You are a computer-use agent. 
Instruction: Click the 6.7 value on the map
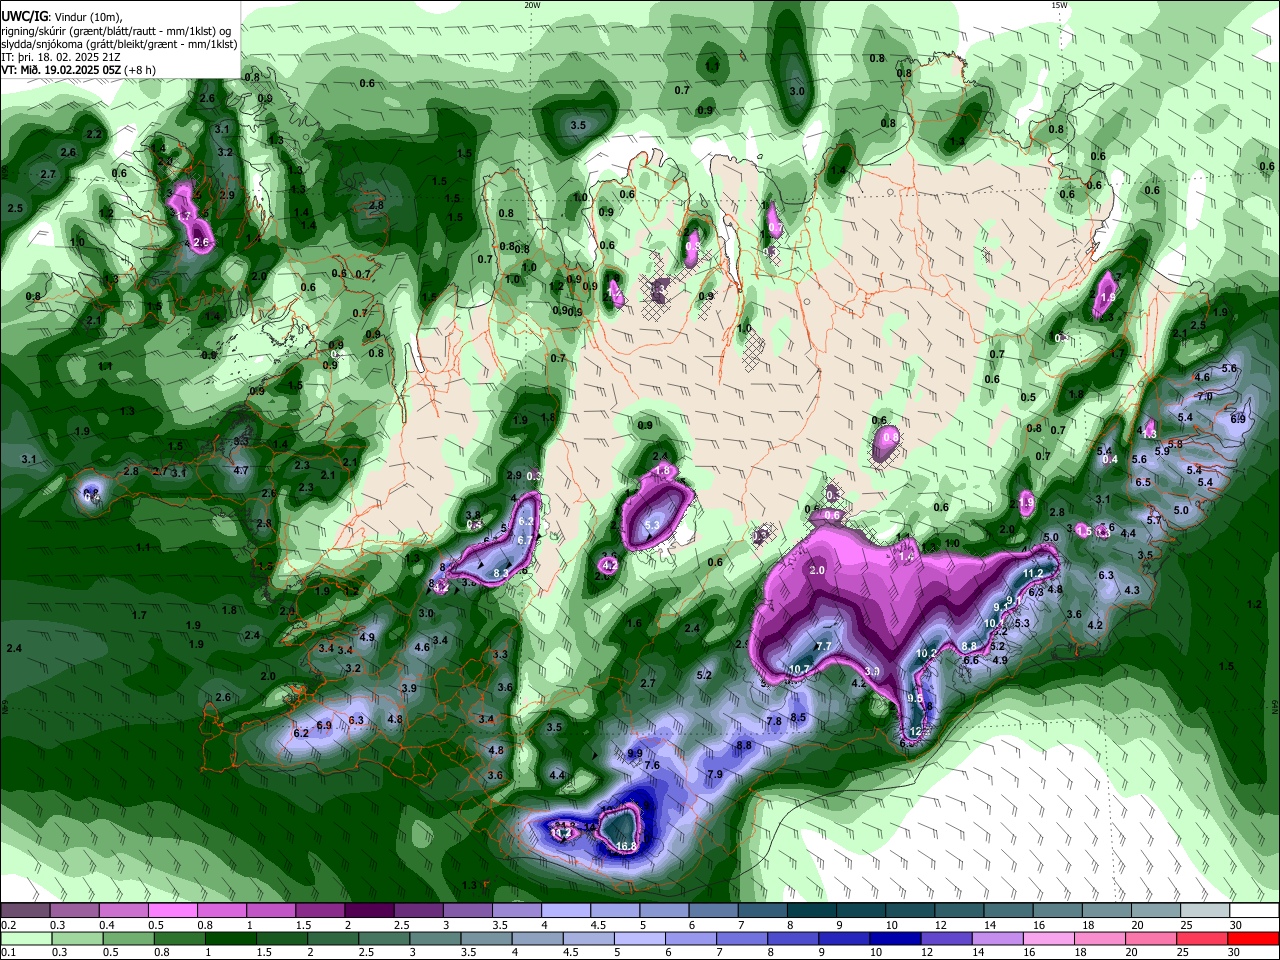pos(526,540)
